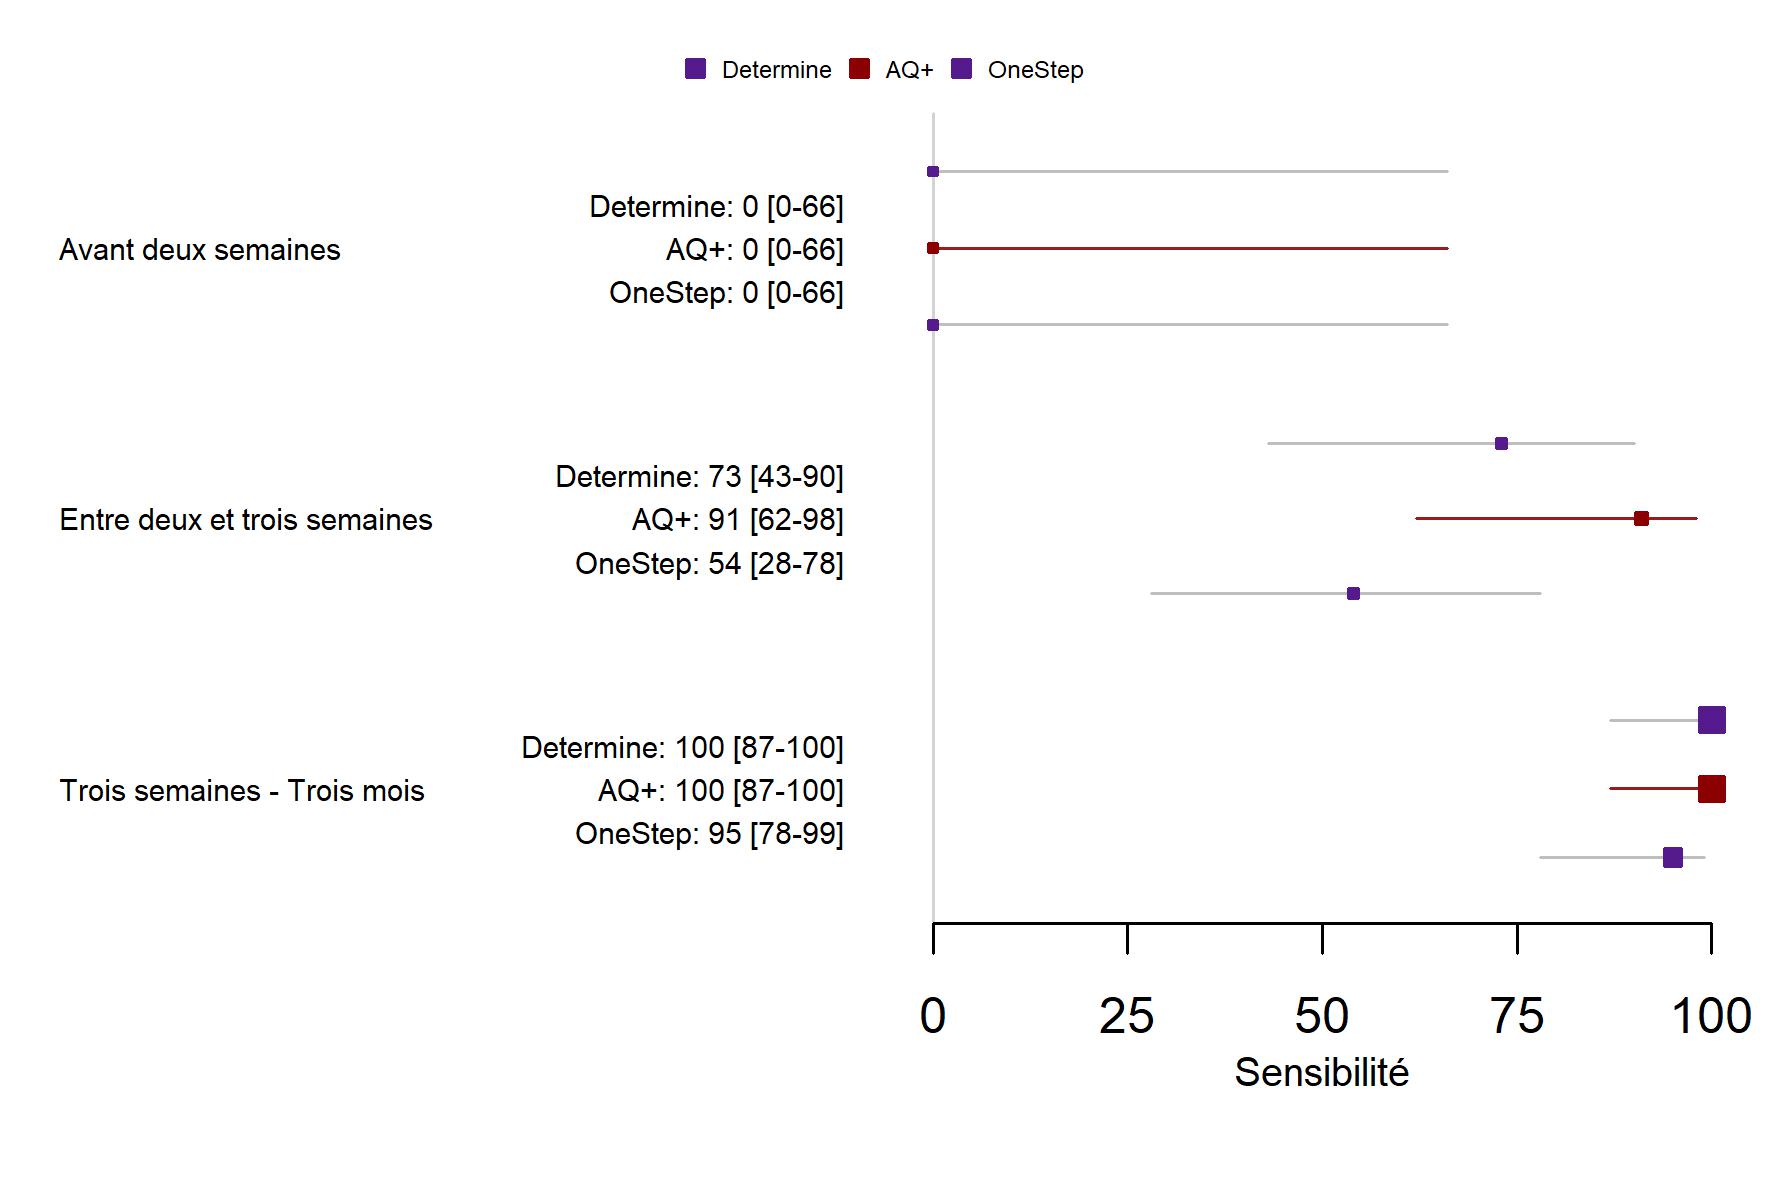
Task: Click the 'OneStep: 95 [78-99]' value text
Action: (x=709, y=834)
